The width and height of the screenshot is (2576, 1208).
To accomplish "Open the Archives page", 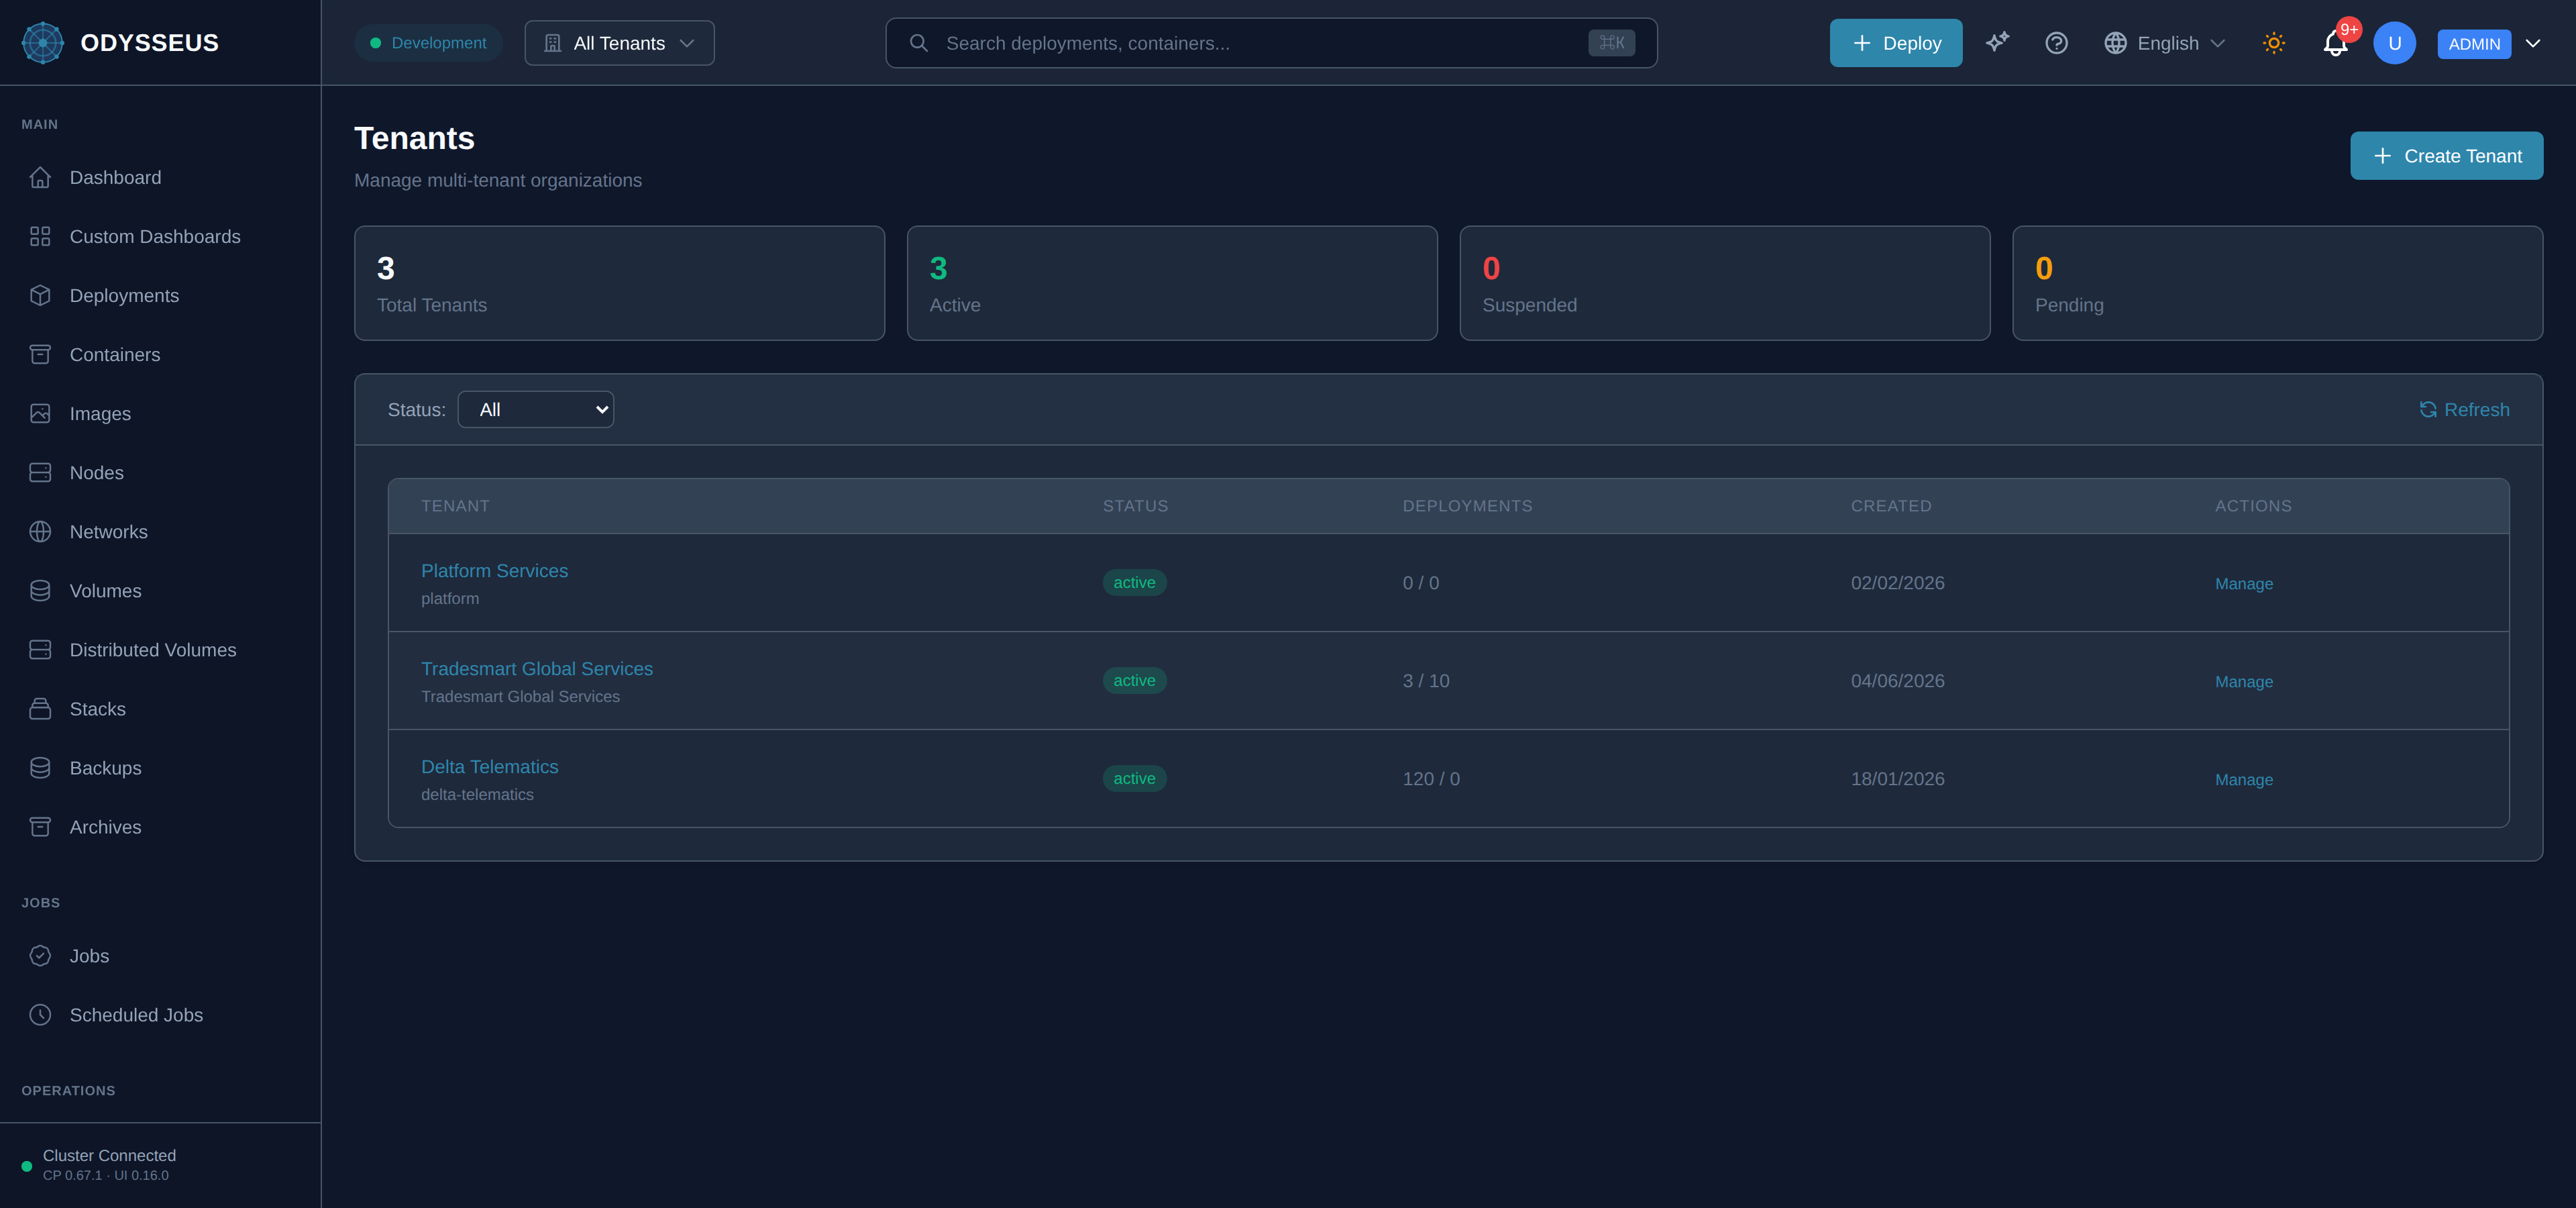I will pos(160,826).
